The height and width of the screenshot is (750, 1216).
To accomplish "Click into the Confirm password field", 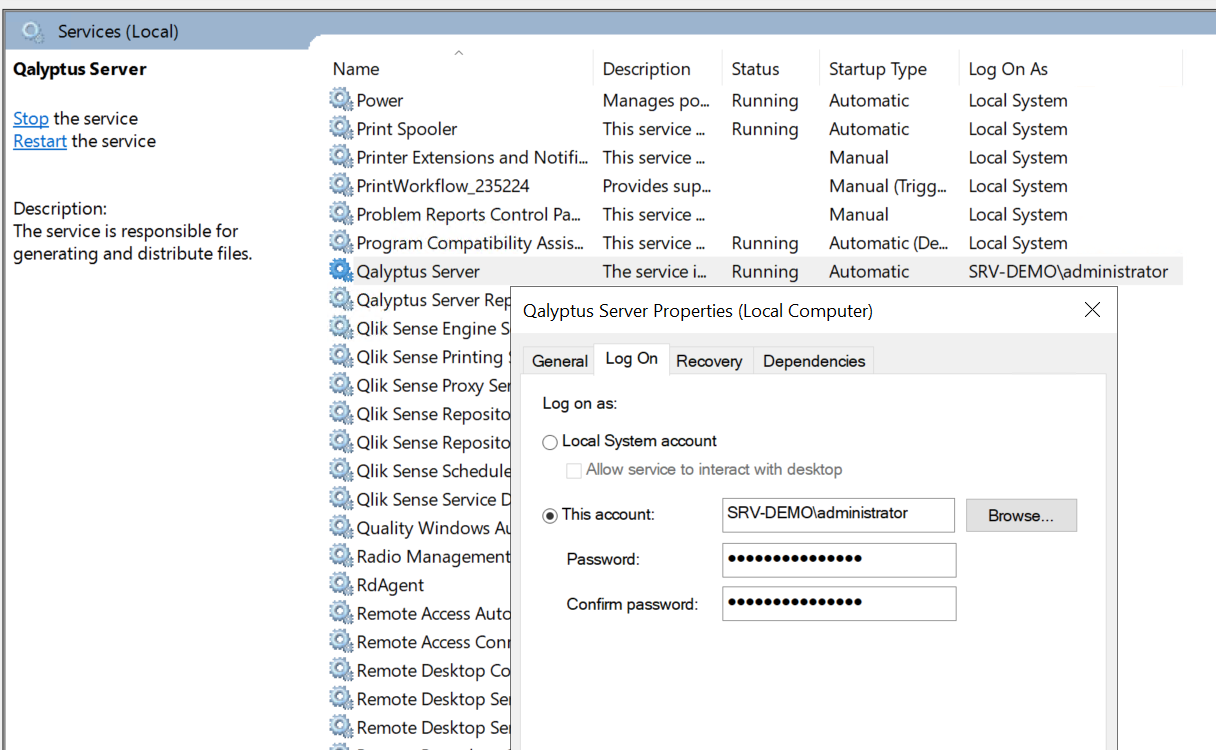I will (x=838, y=603).
